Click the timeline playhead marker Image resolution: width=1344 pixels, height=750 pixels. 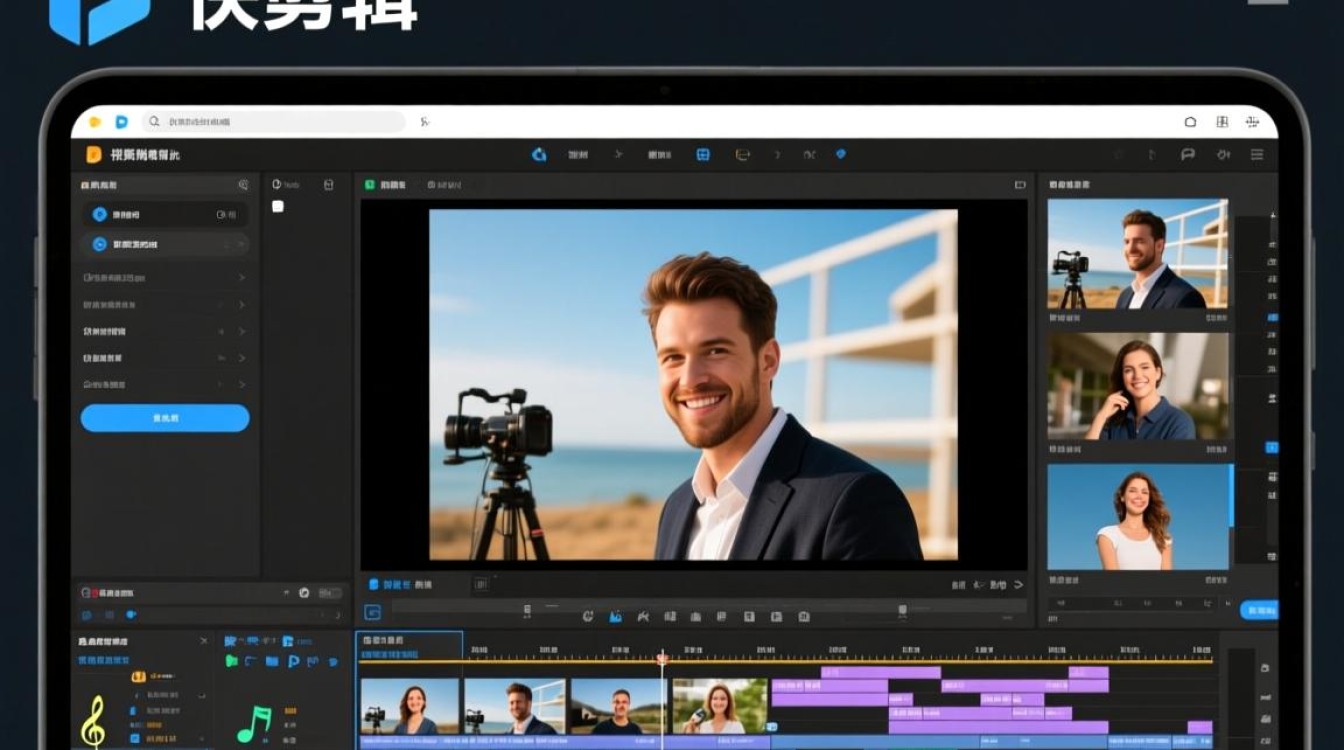662,658
